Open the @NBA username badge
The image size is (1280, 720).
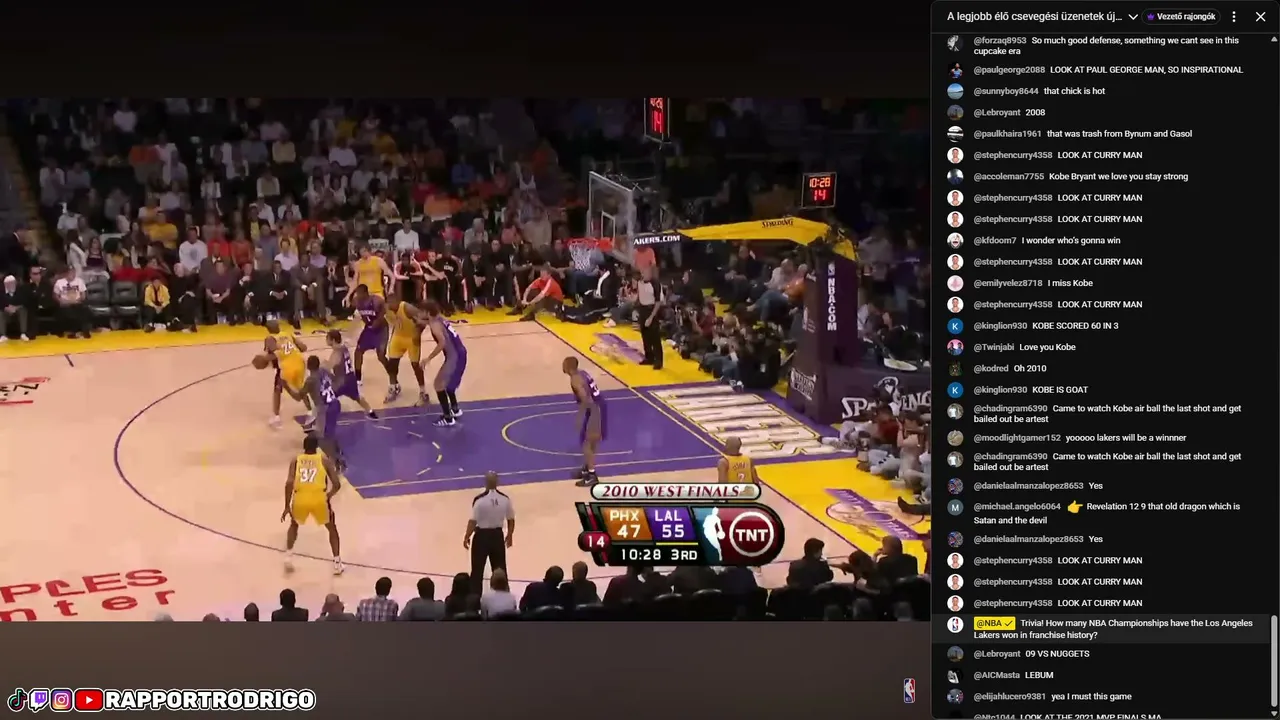(x=995, y=623)
